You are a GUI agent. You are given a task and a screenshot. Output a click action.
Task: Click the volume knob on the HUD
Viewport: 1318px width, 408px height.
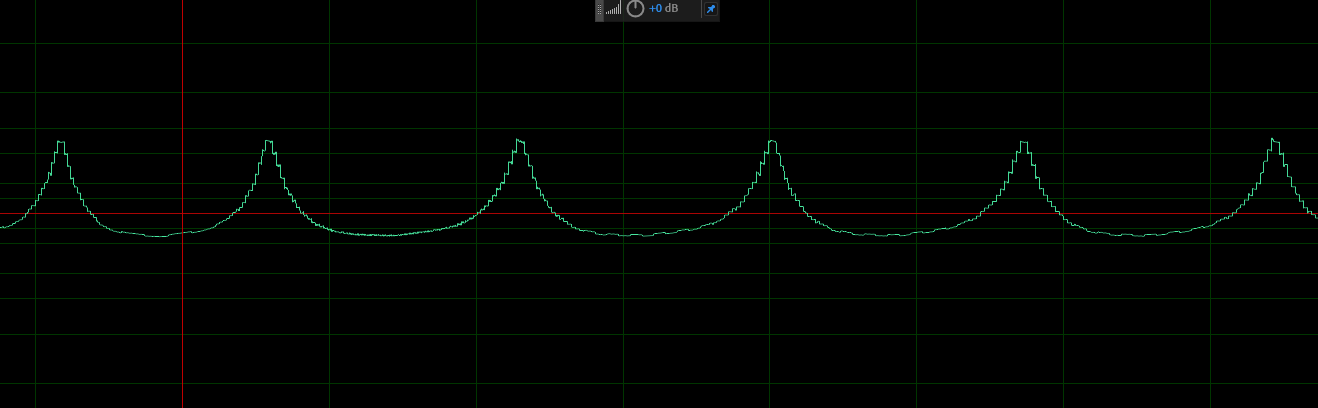click(x=635, y=9)
